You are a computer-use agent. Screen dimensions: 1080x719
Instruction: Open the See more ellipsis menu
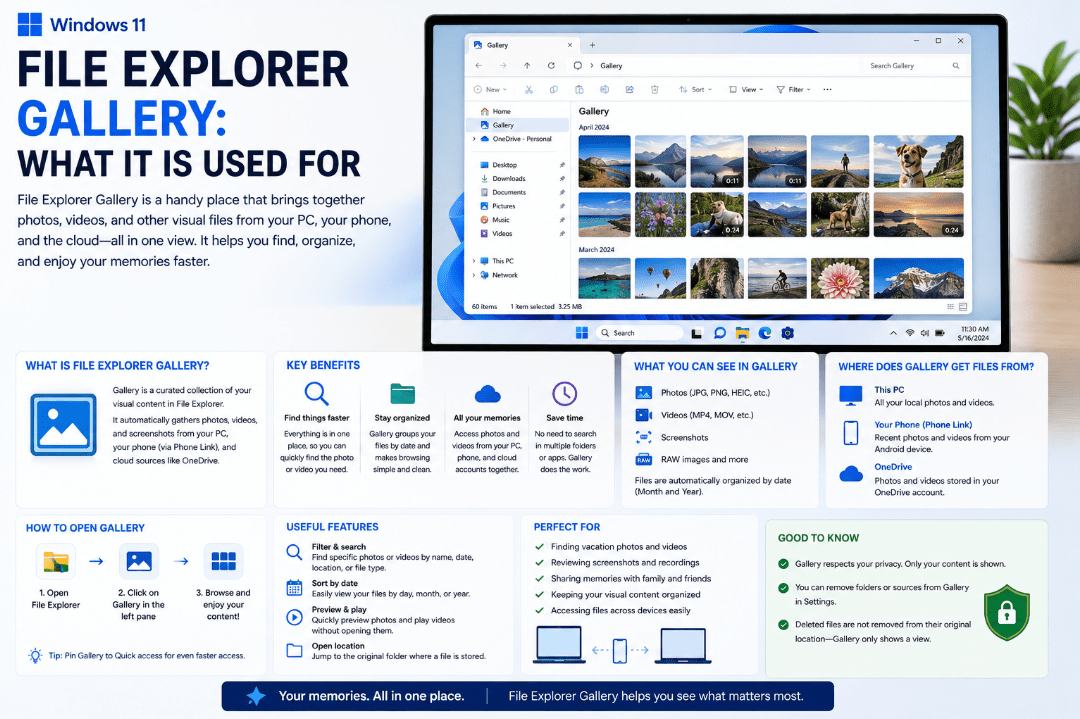pos(827,90)
